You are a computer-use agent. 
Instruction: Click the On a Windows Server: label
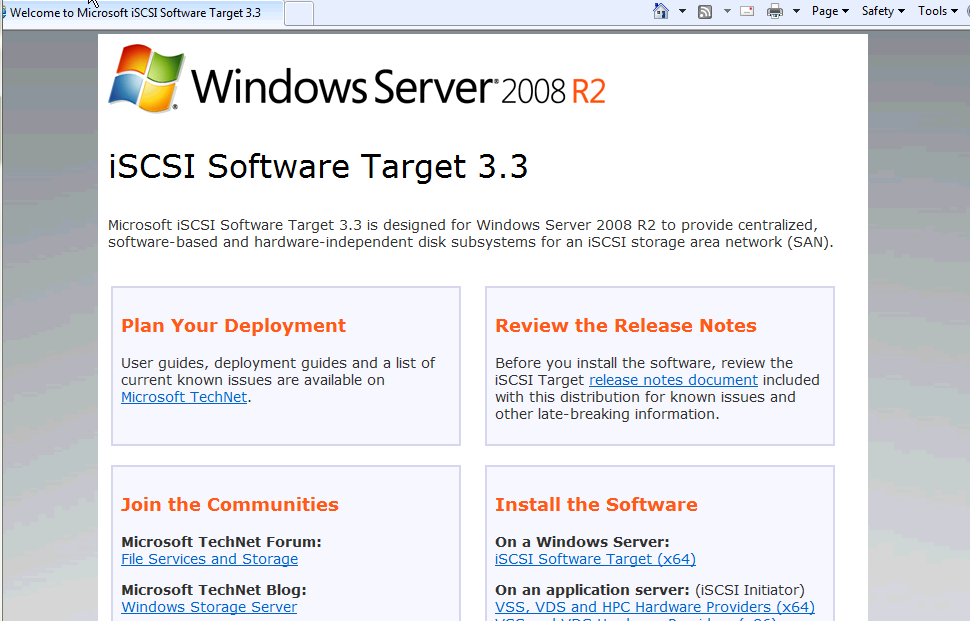(582, 542)
